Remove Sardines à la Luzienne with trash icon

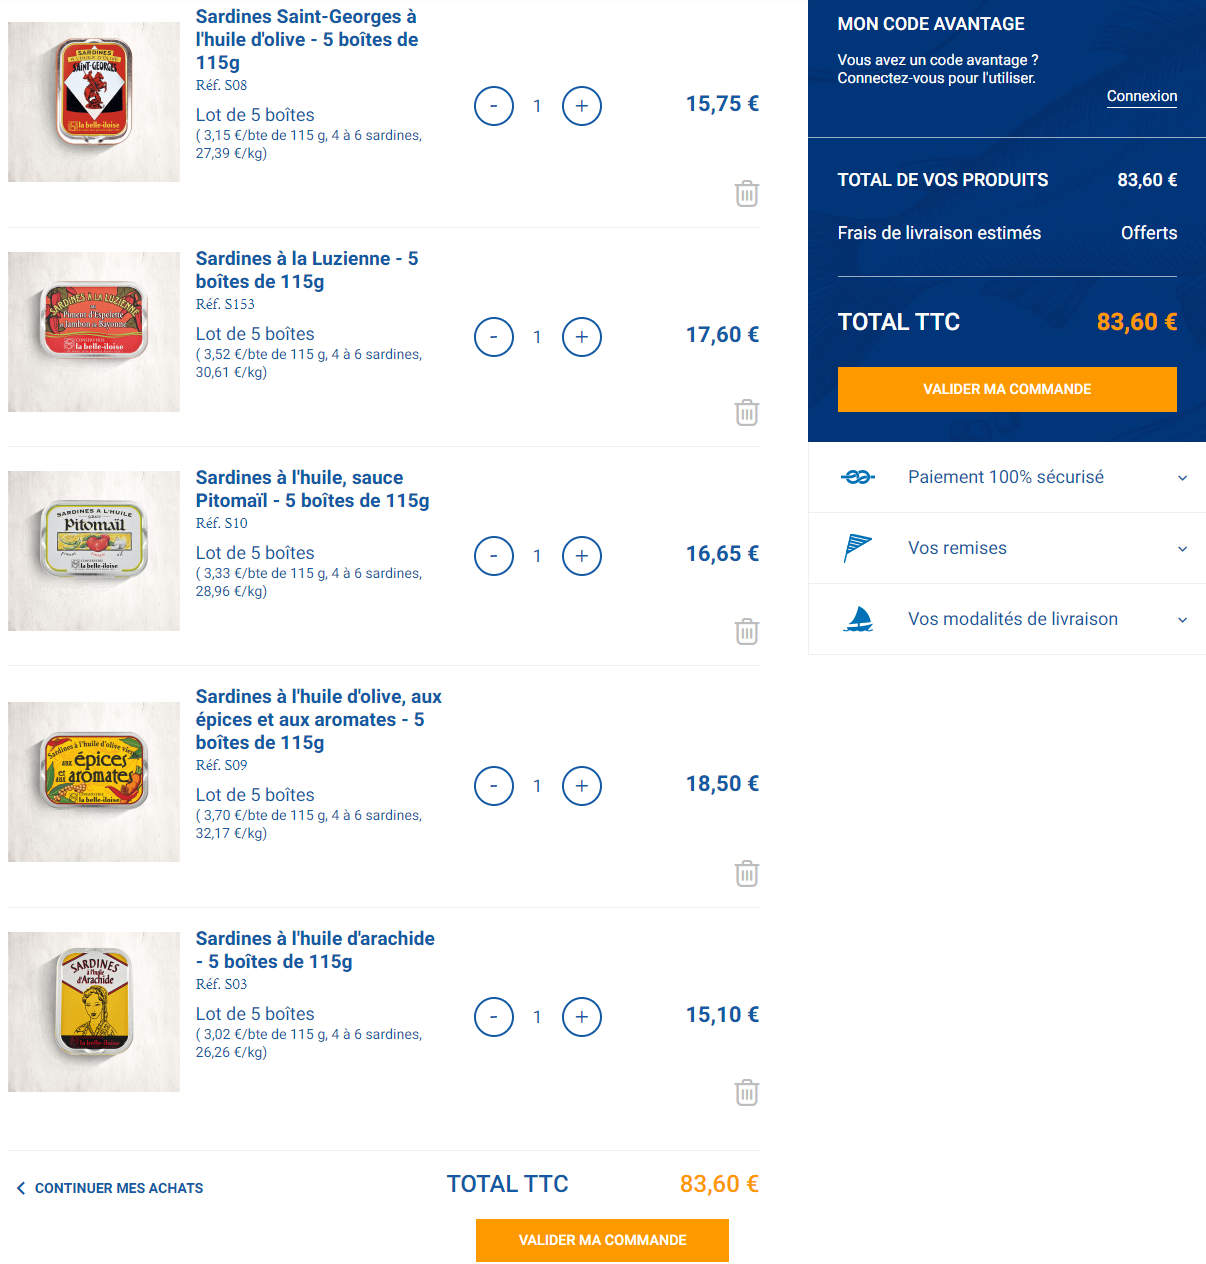pos(747,413)
